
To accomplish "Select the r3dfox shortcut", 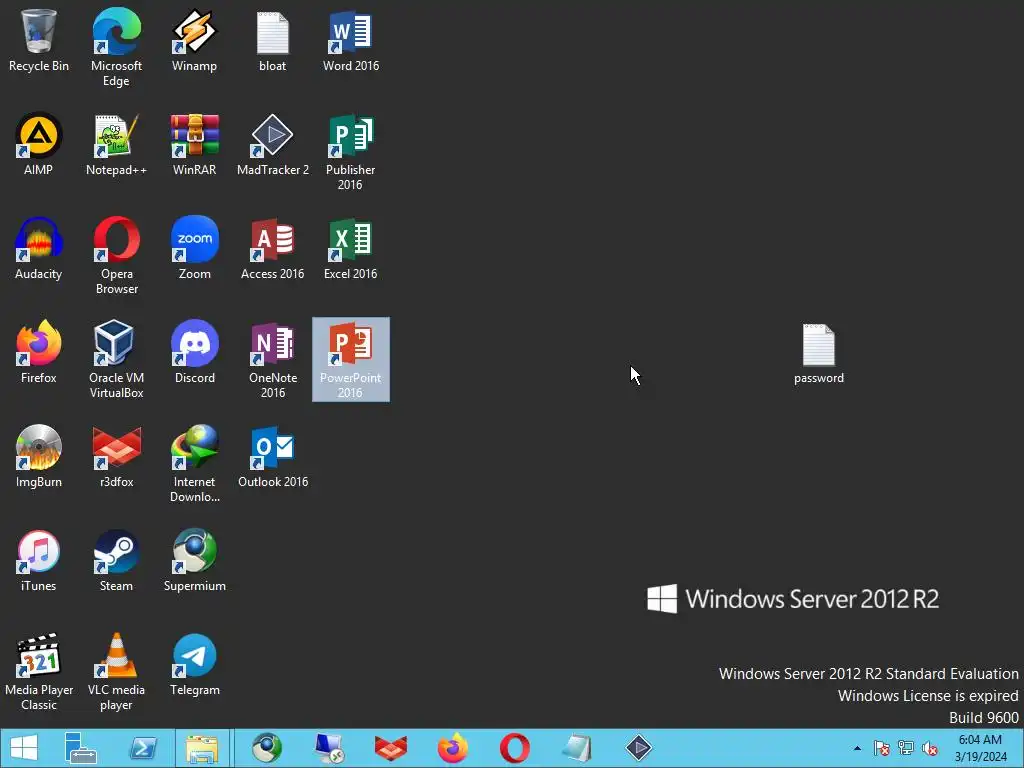I will click(x=116, y=456).
